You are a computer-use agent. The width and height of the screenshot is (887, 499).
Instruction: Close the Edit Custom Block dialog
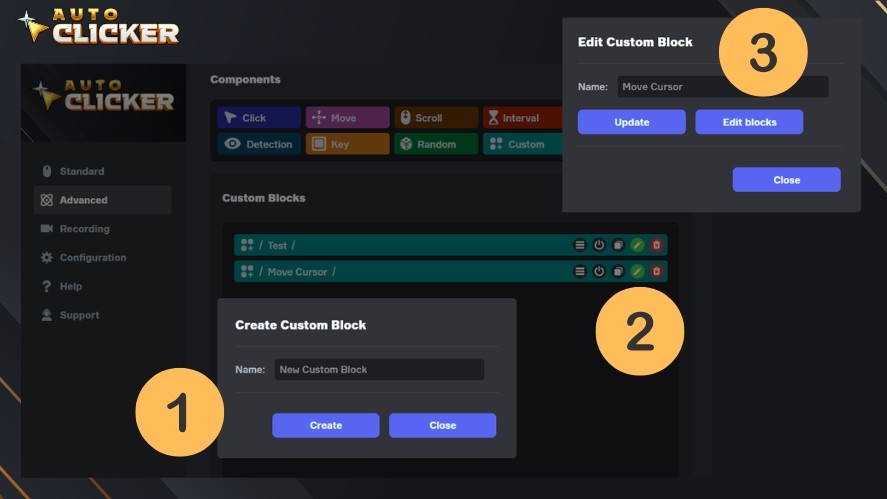tap(787, 180)
